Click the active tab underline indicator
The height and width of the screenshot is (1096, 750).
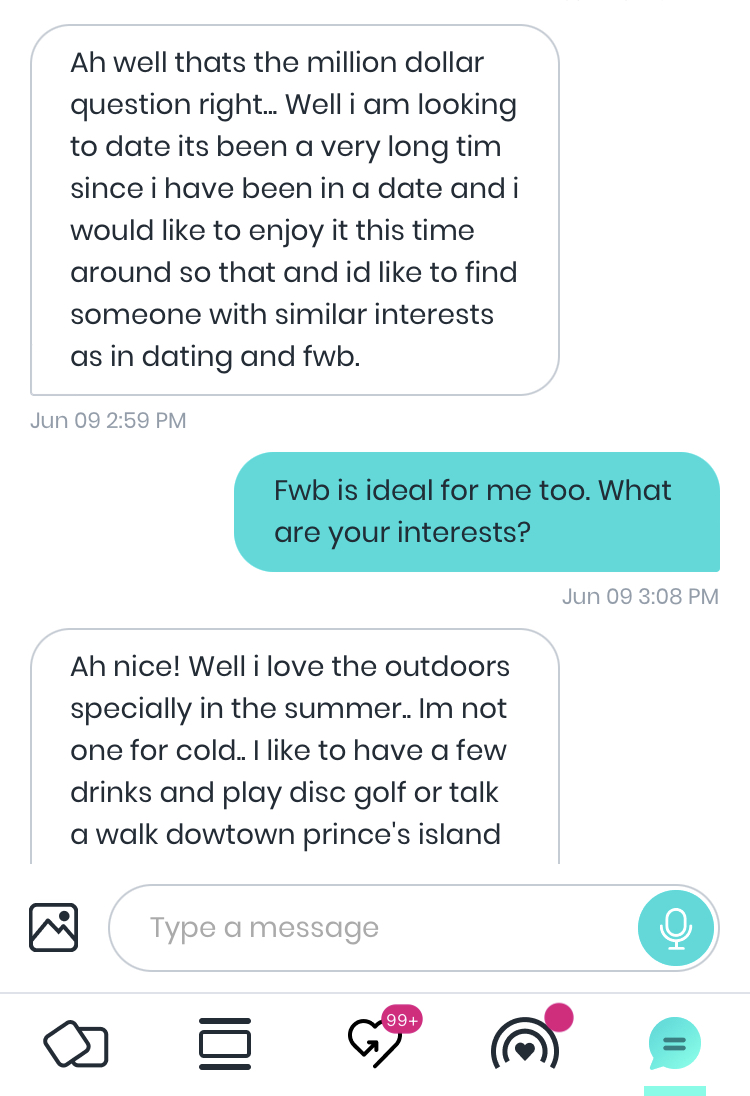click(x=675, y=1091)
